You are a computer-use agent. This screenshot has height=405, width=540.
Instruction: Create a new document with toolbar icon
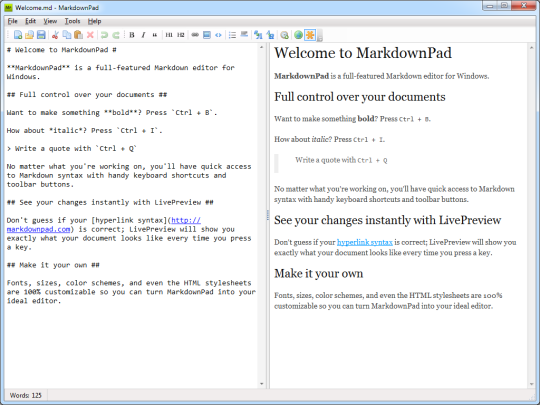click(x=18, y=35)
